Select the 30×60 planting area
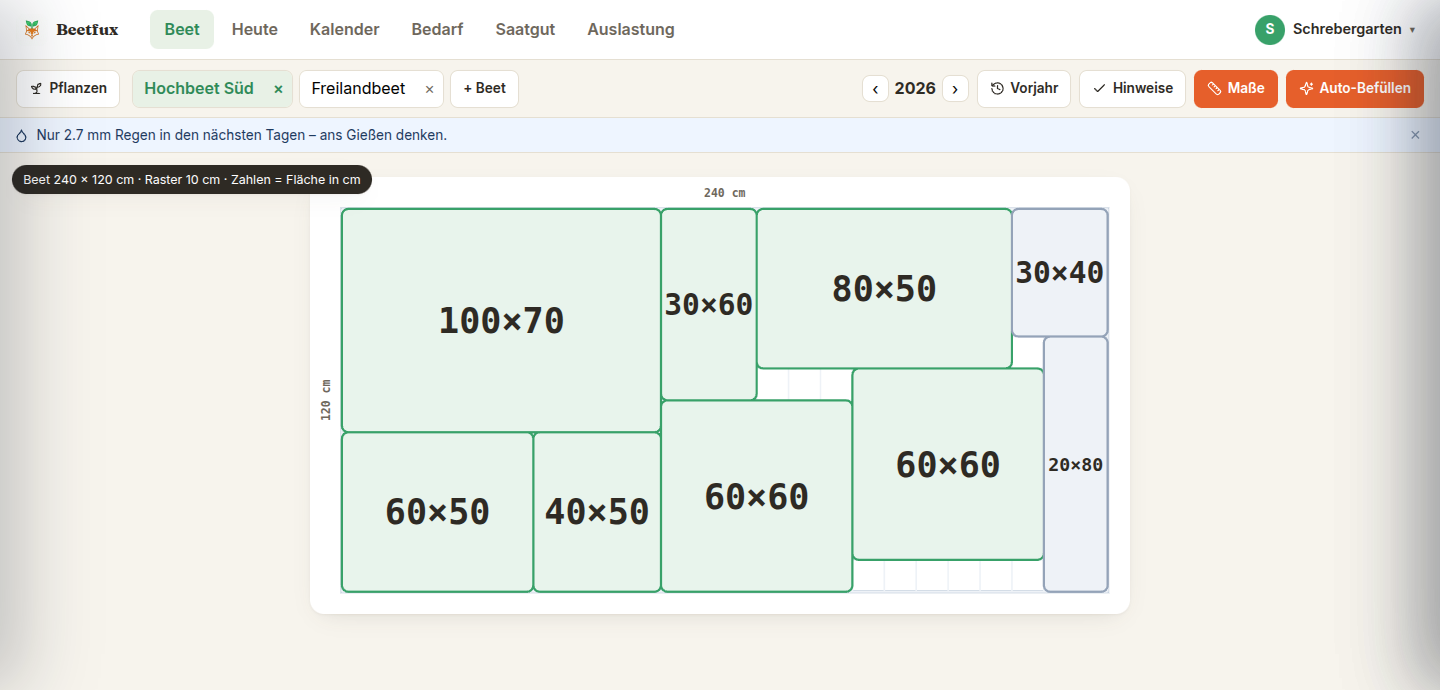The height and width of the screenshot is (690, 1440). (x=709, y=304)
